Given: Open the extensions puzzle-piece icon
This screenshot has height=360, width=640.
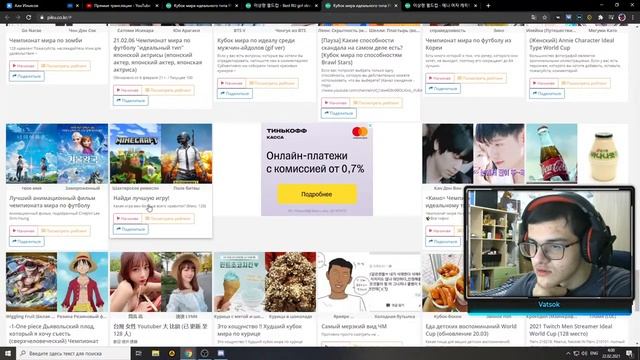Looking at the screenshot, I should (600, 17).
